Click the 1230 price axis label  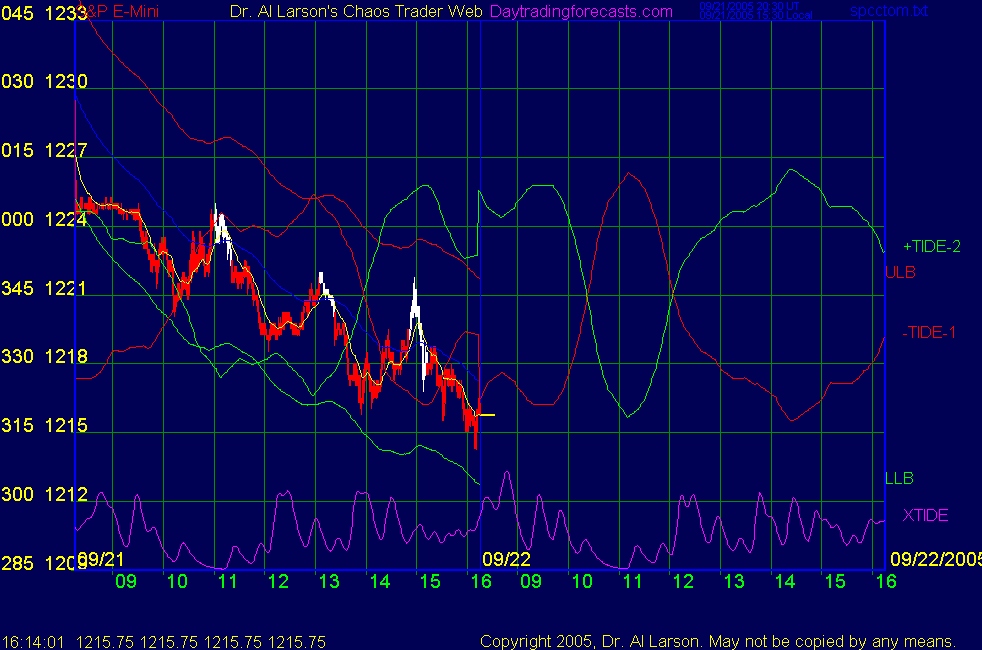tap(67, 81)
